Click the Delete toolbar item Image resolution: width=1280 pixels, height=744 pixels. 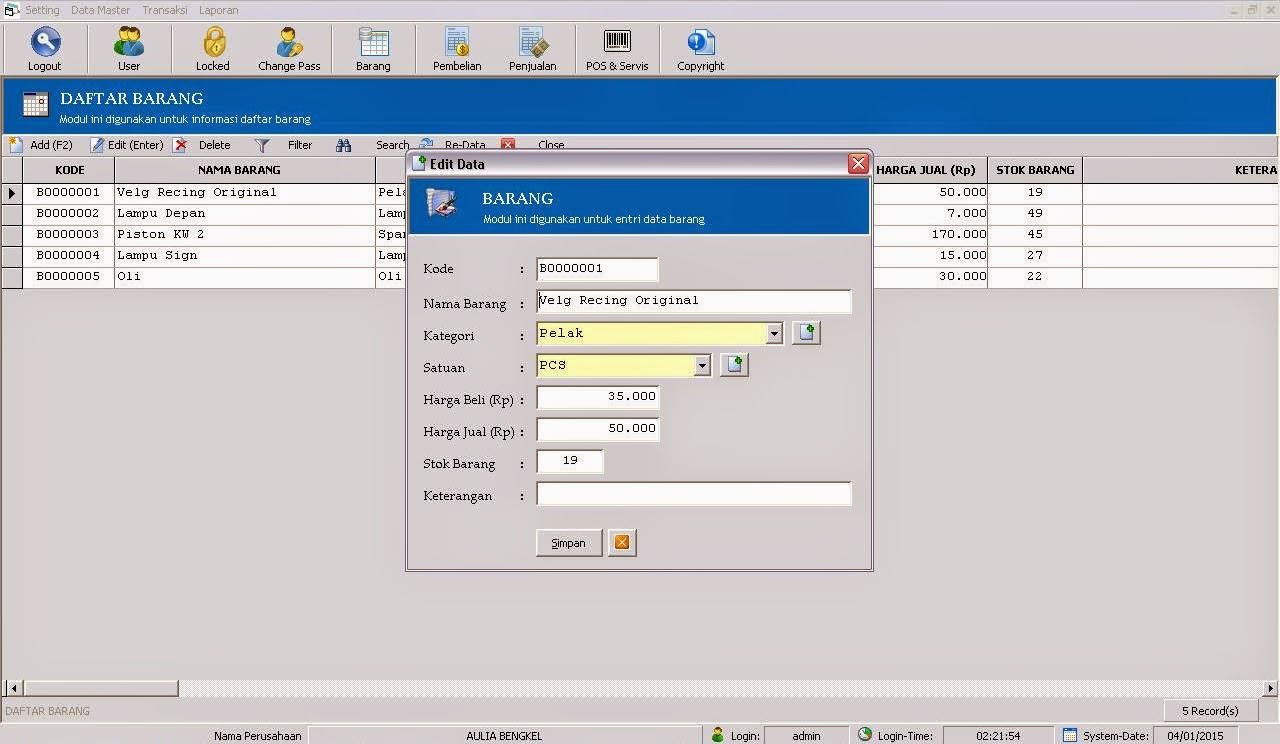pos(202,145)
